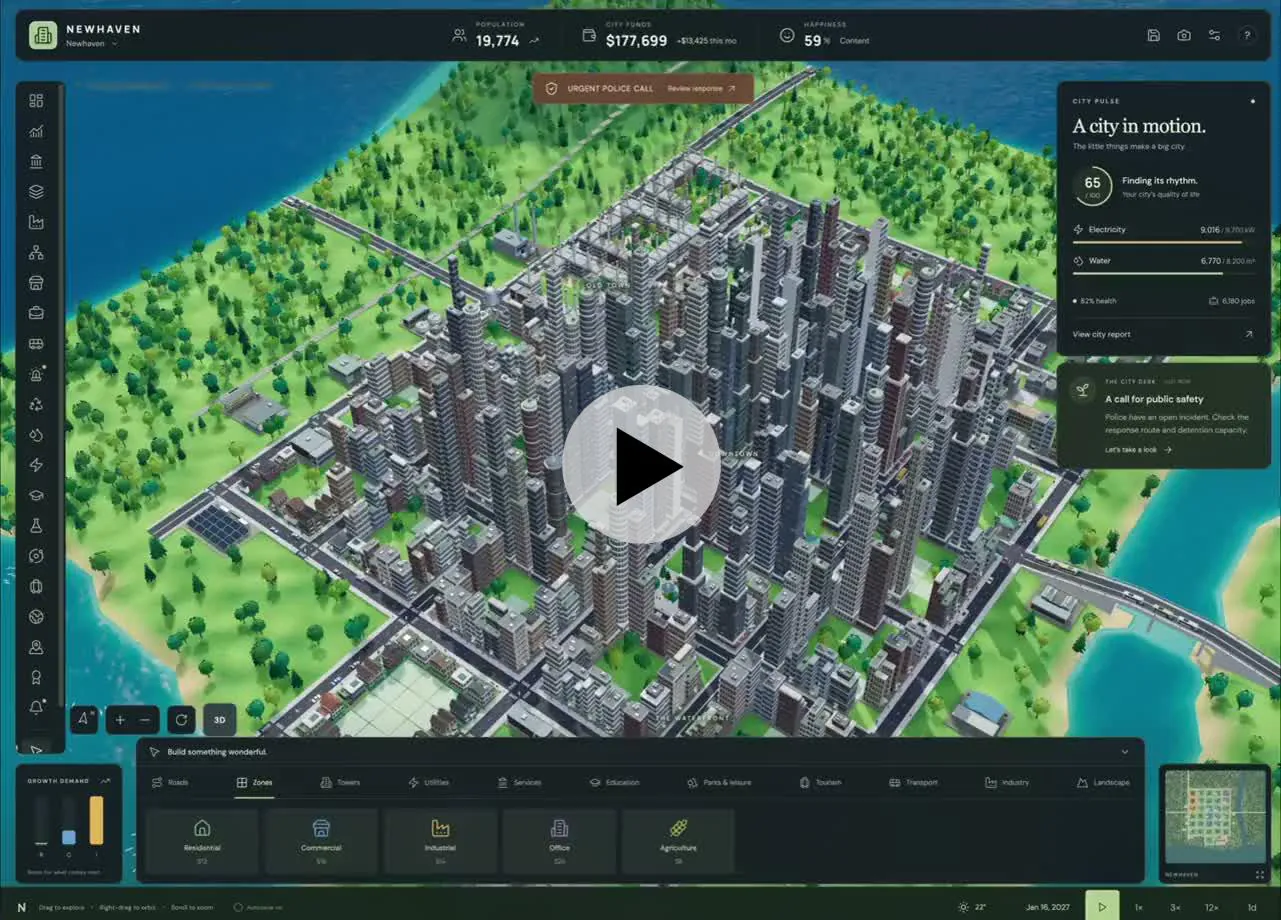Select the Residential zone card
Viewport: 1281px width, 920px height.
tap(202, 841)
